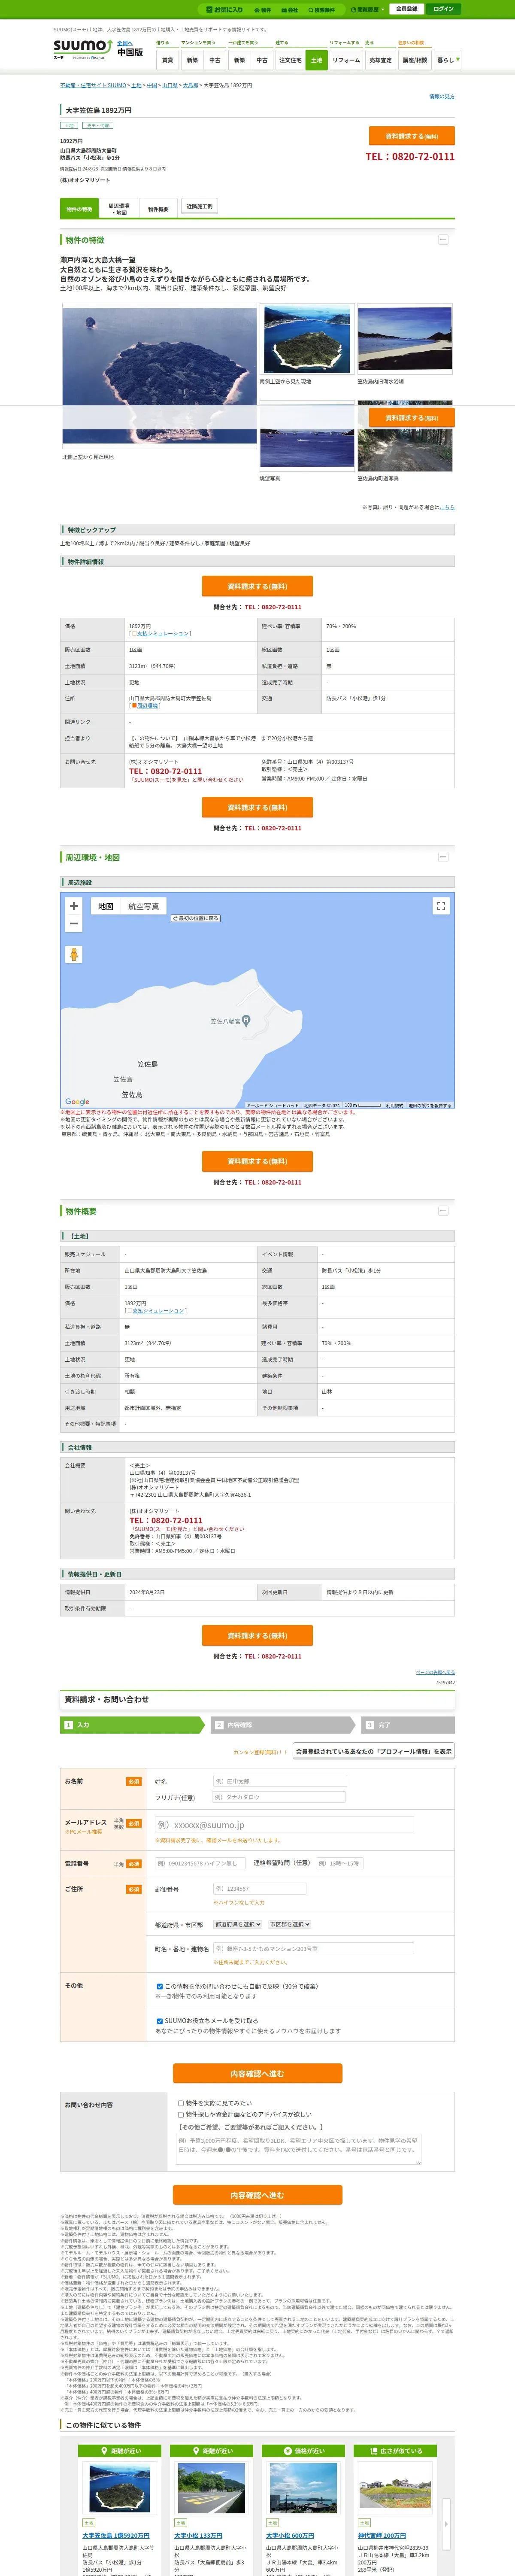
Task: Select the 近隣施工例 tab
Action: [x=199, y=207]
